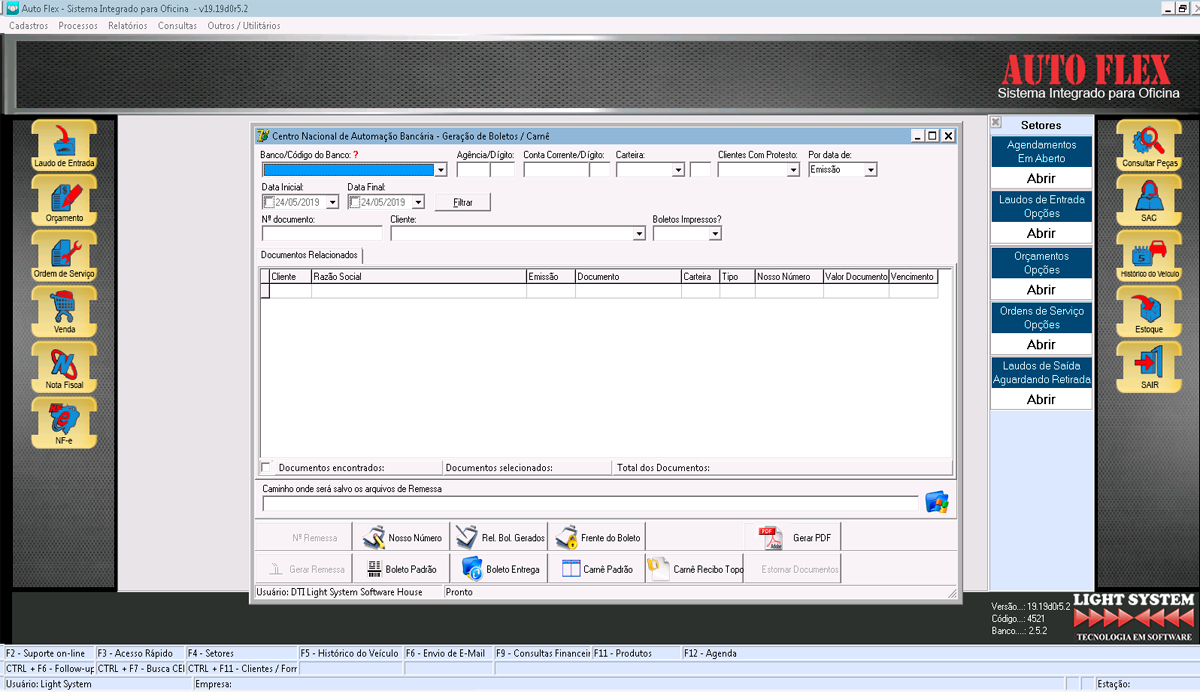1200x692 pixels.
Task: Click the SAIR exit icon
Action: coord(1150,367)
